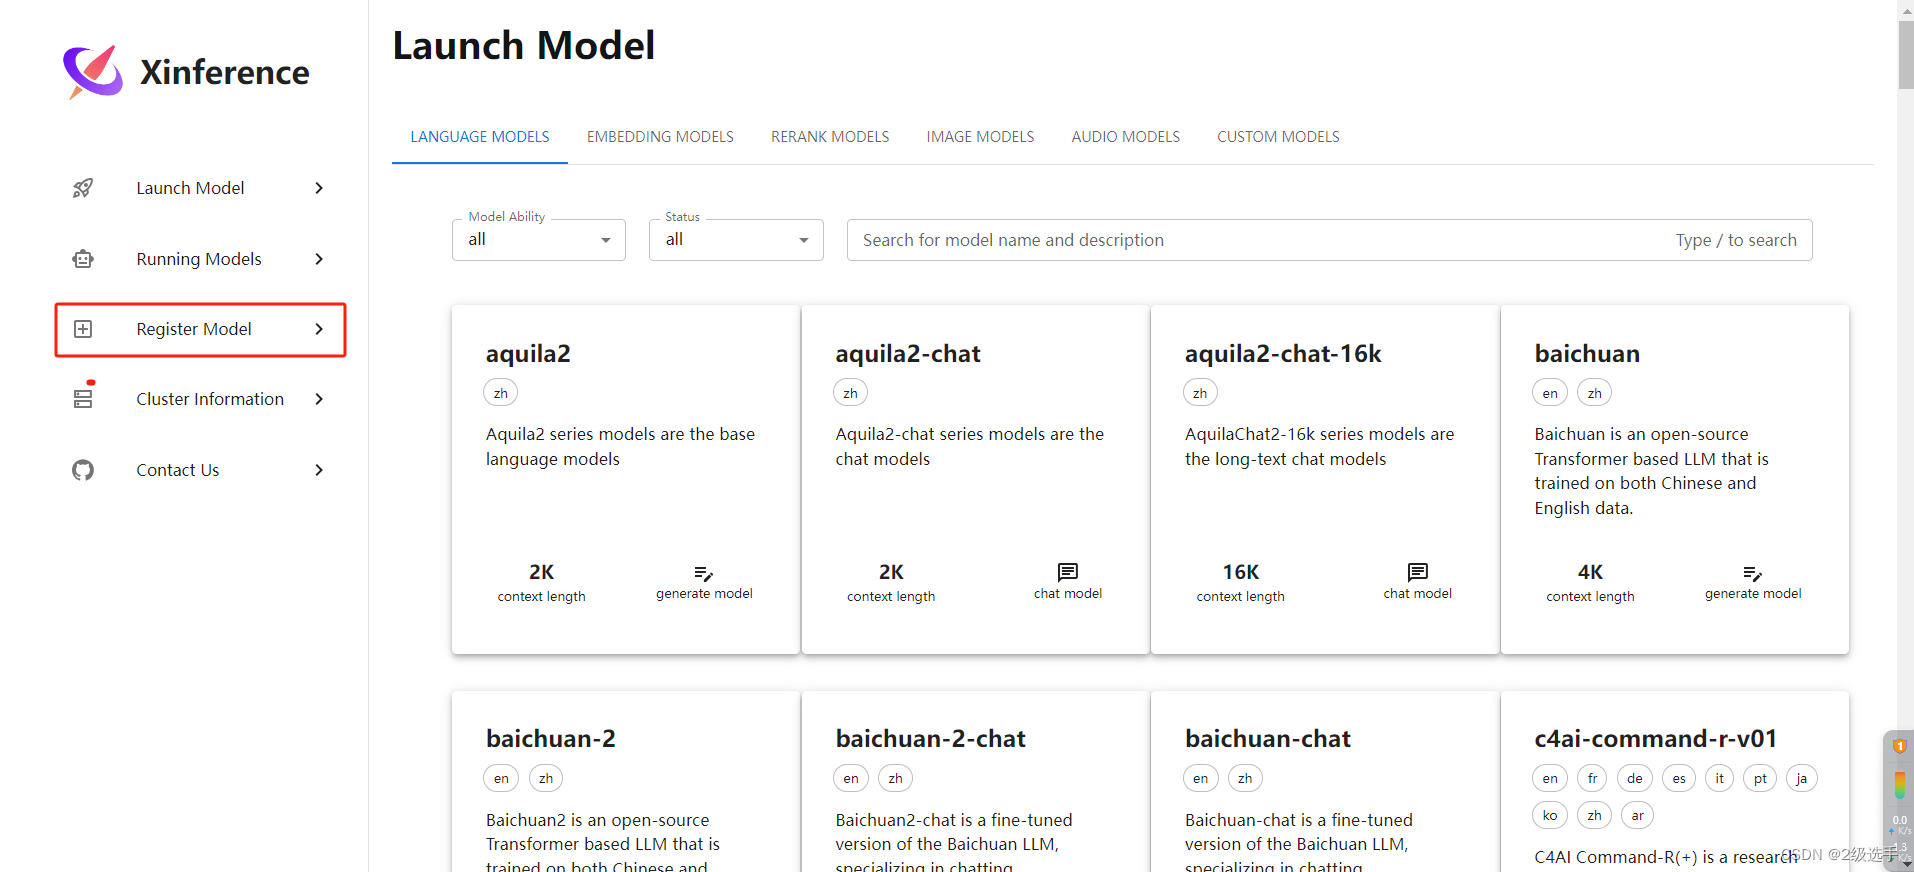Click the chat model icon on aquila2-chat card
This screenshot has height=872, width=1914.
point(1068,572)
